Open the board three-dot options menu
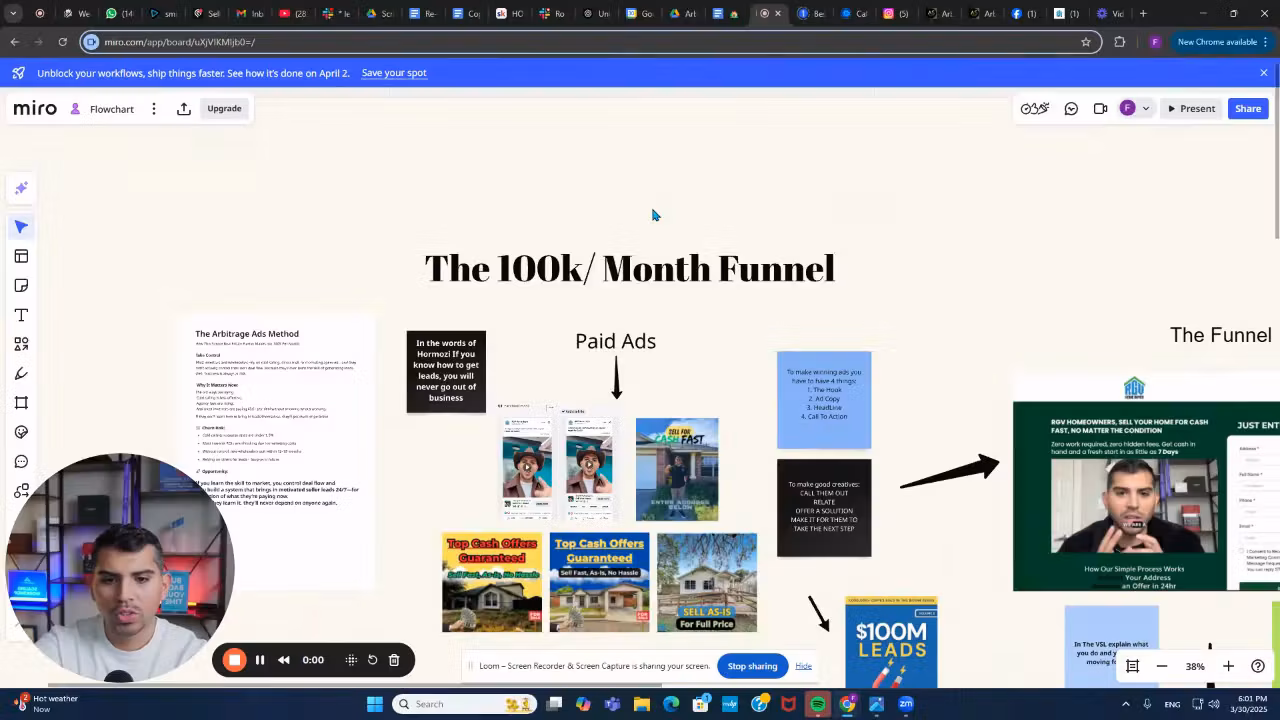1280x720 pixels. 154,109
